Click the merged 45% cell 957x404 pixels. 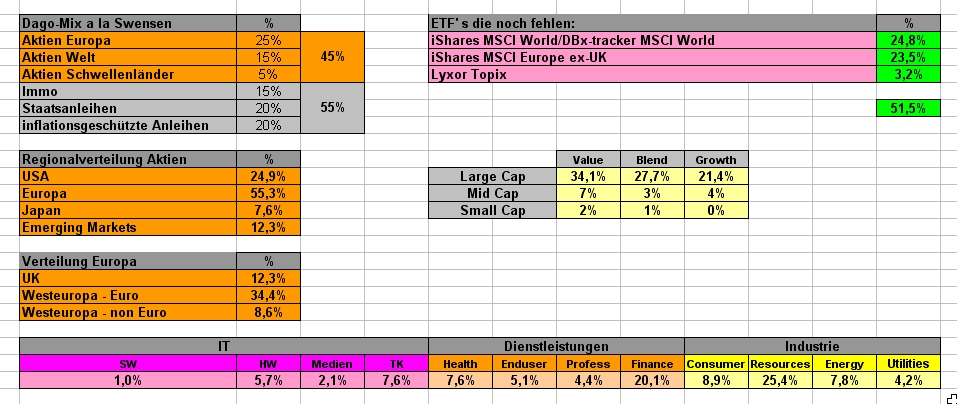[333, 57]
